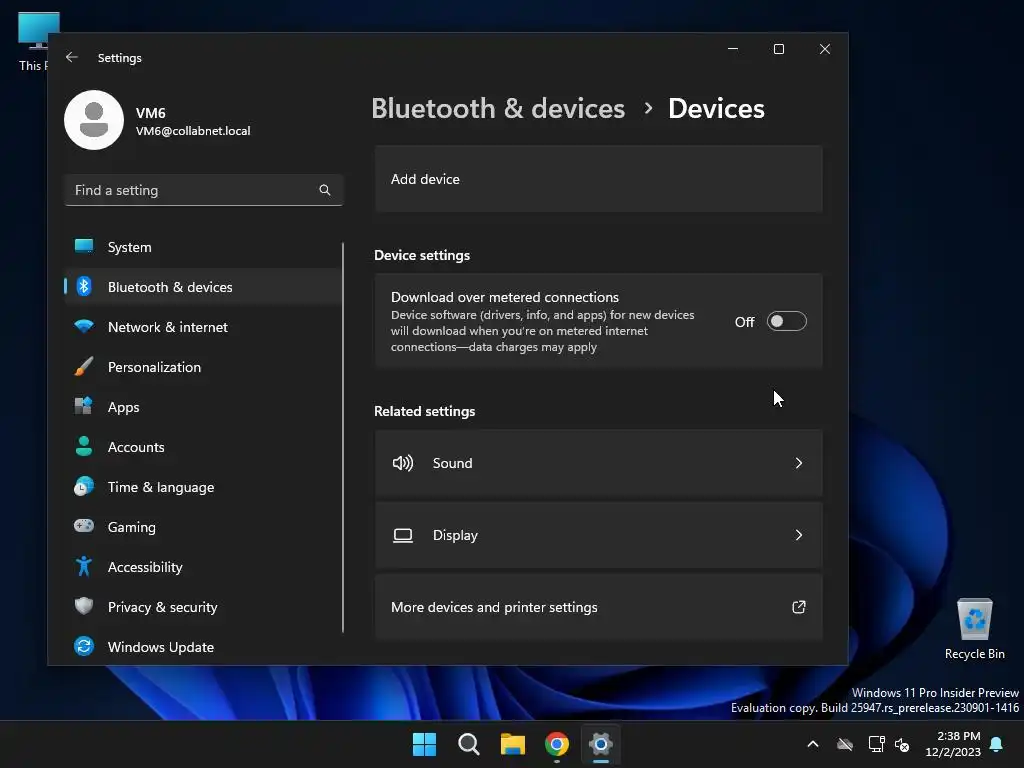
Task: Open the Apps settings category
Action: 203,406
